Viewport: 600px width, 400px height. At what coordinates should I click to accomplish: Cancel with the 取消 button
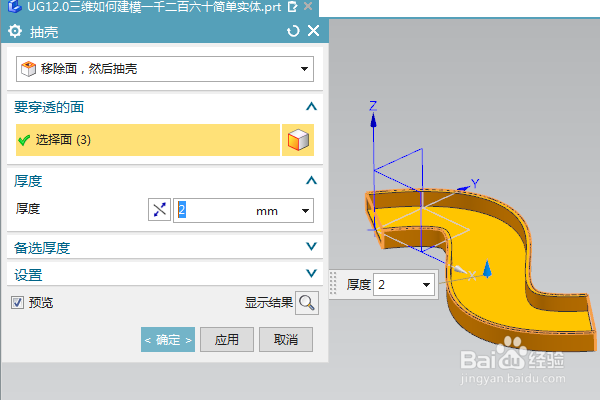tap(286, 340)
